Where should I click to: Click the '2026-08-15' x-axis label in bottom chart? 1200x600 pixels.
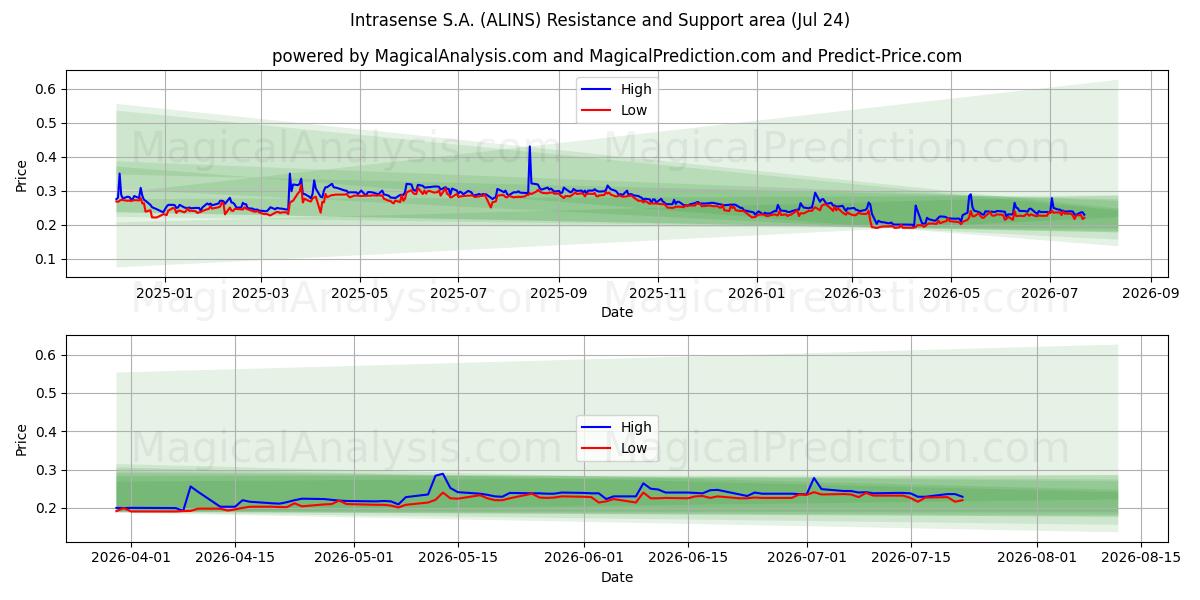tap(1142, 558)
